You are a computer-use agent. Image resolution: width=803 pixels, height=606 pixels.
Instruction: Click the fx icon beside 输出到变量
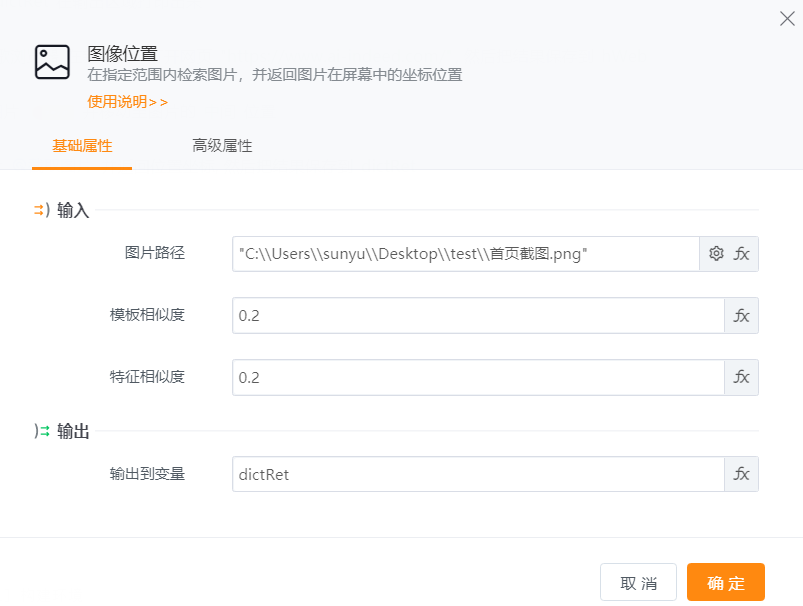coord(742,475)
